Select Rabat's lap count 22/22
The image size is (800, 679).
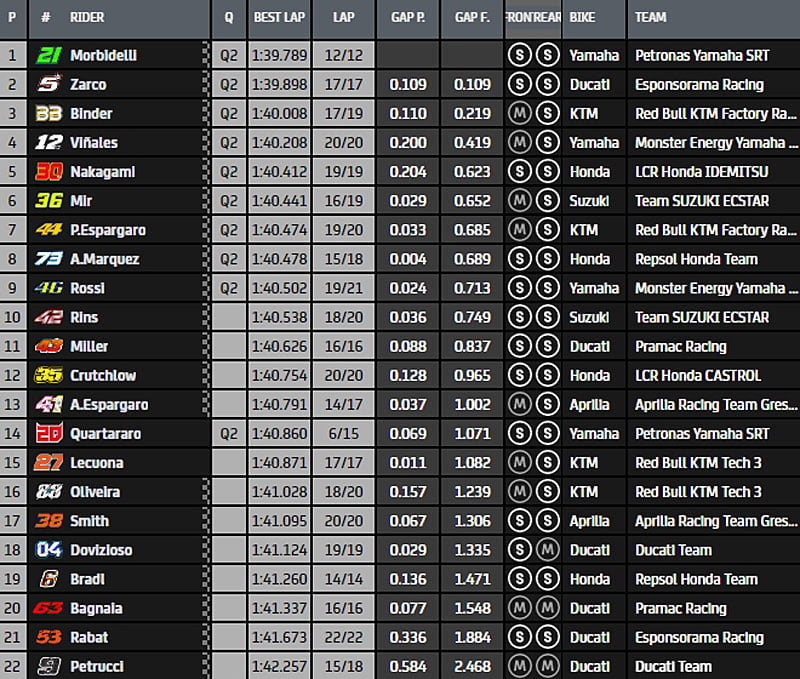coord(344,637)
